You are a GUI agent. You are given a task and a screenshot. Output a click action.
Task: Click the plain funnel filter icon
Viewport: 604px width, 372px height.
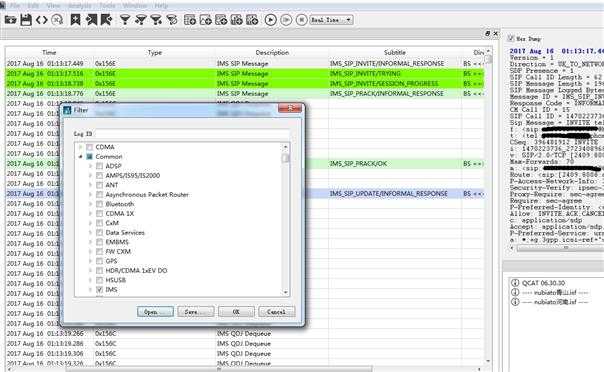(x=125, y=20)
